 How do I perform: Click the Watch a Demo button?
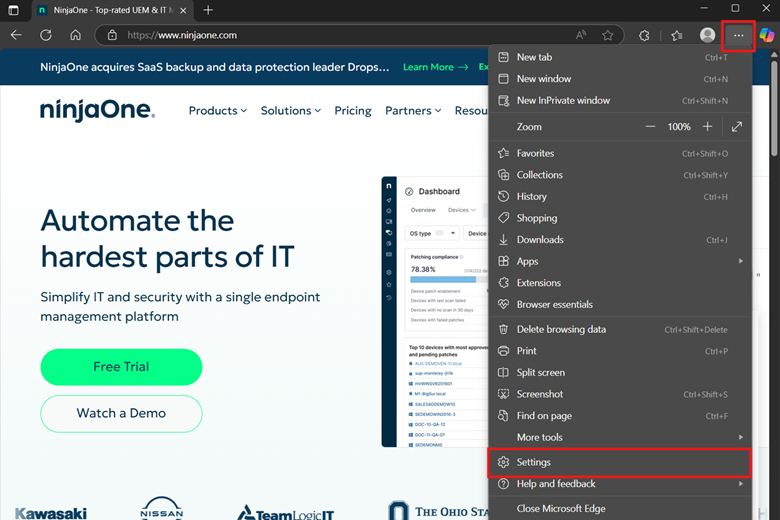pos(121,413)
